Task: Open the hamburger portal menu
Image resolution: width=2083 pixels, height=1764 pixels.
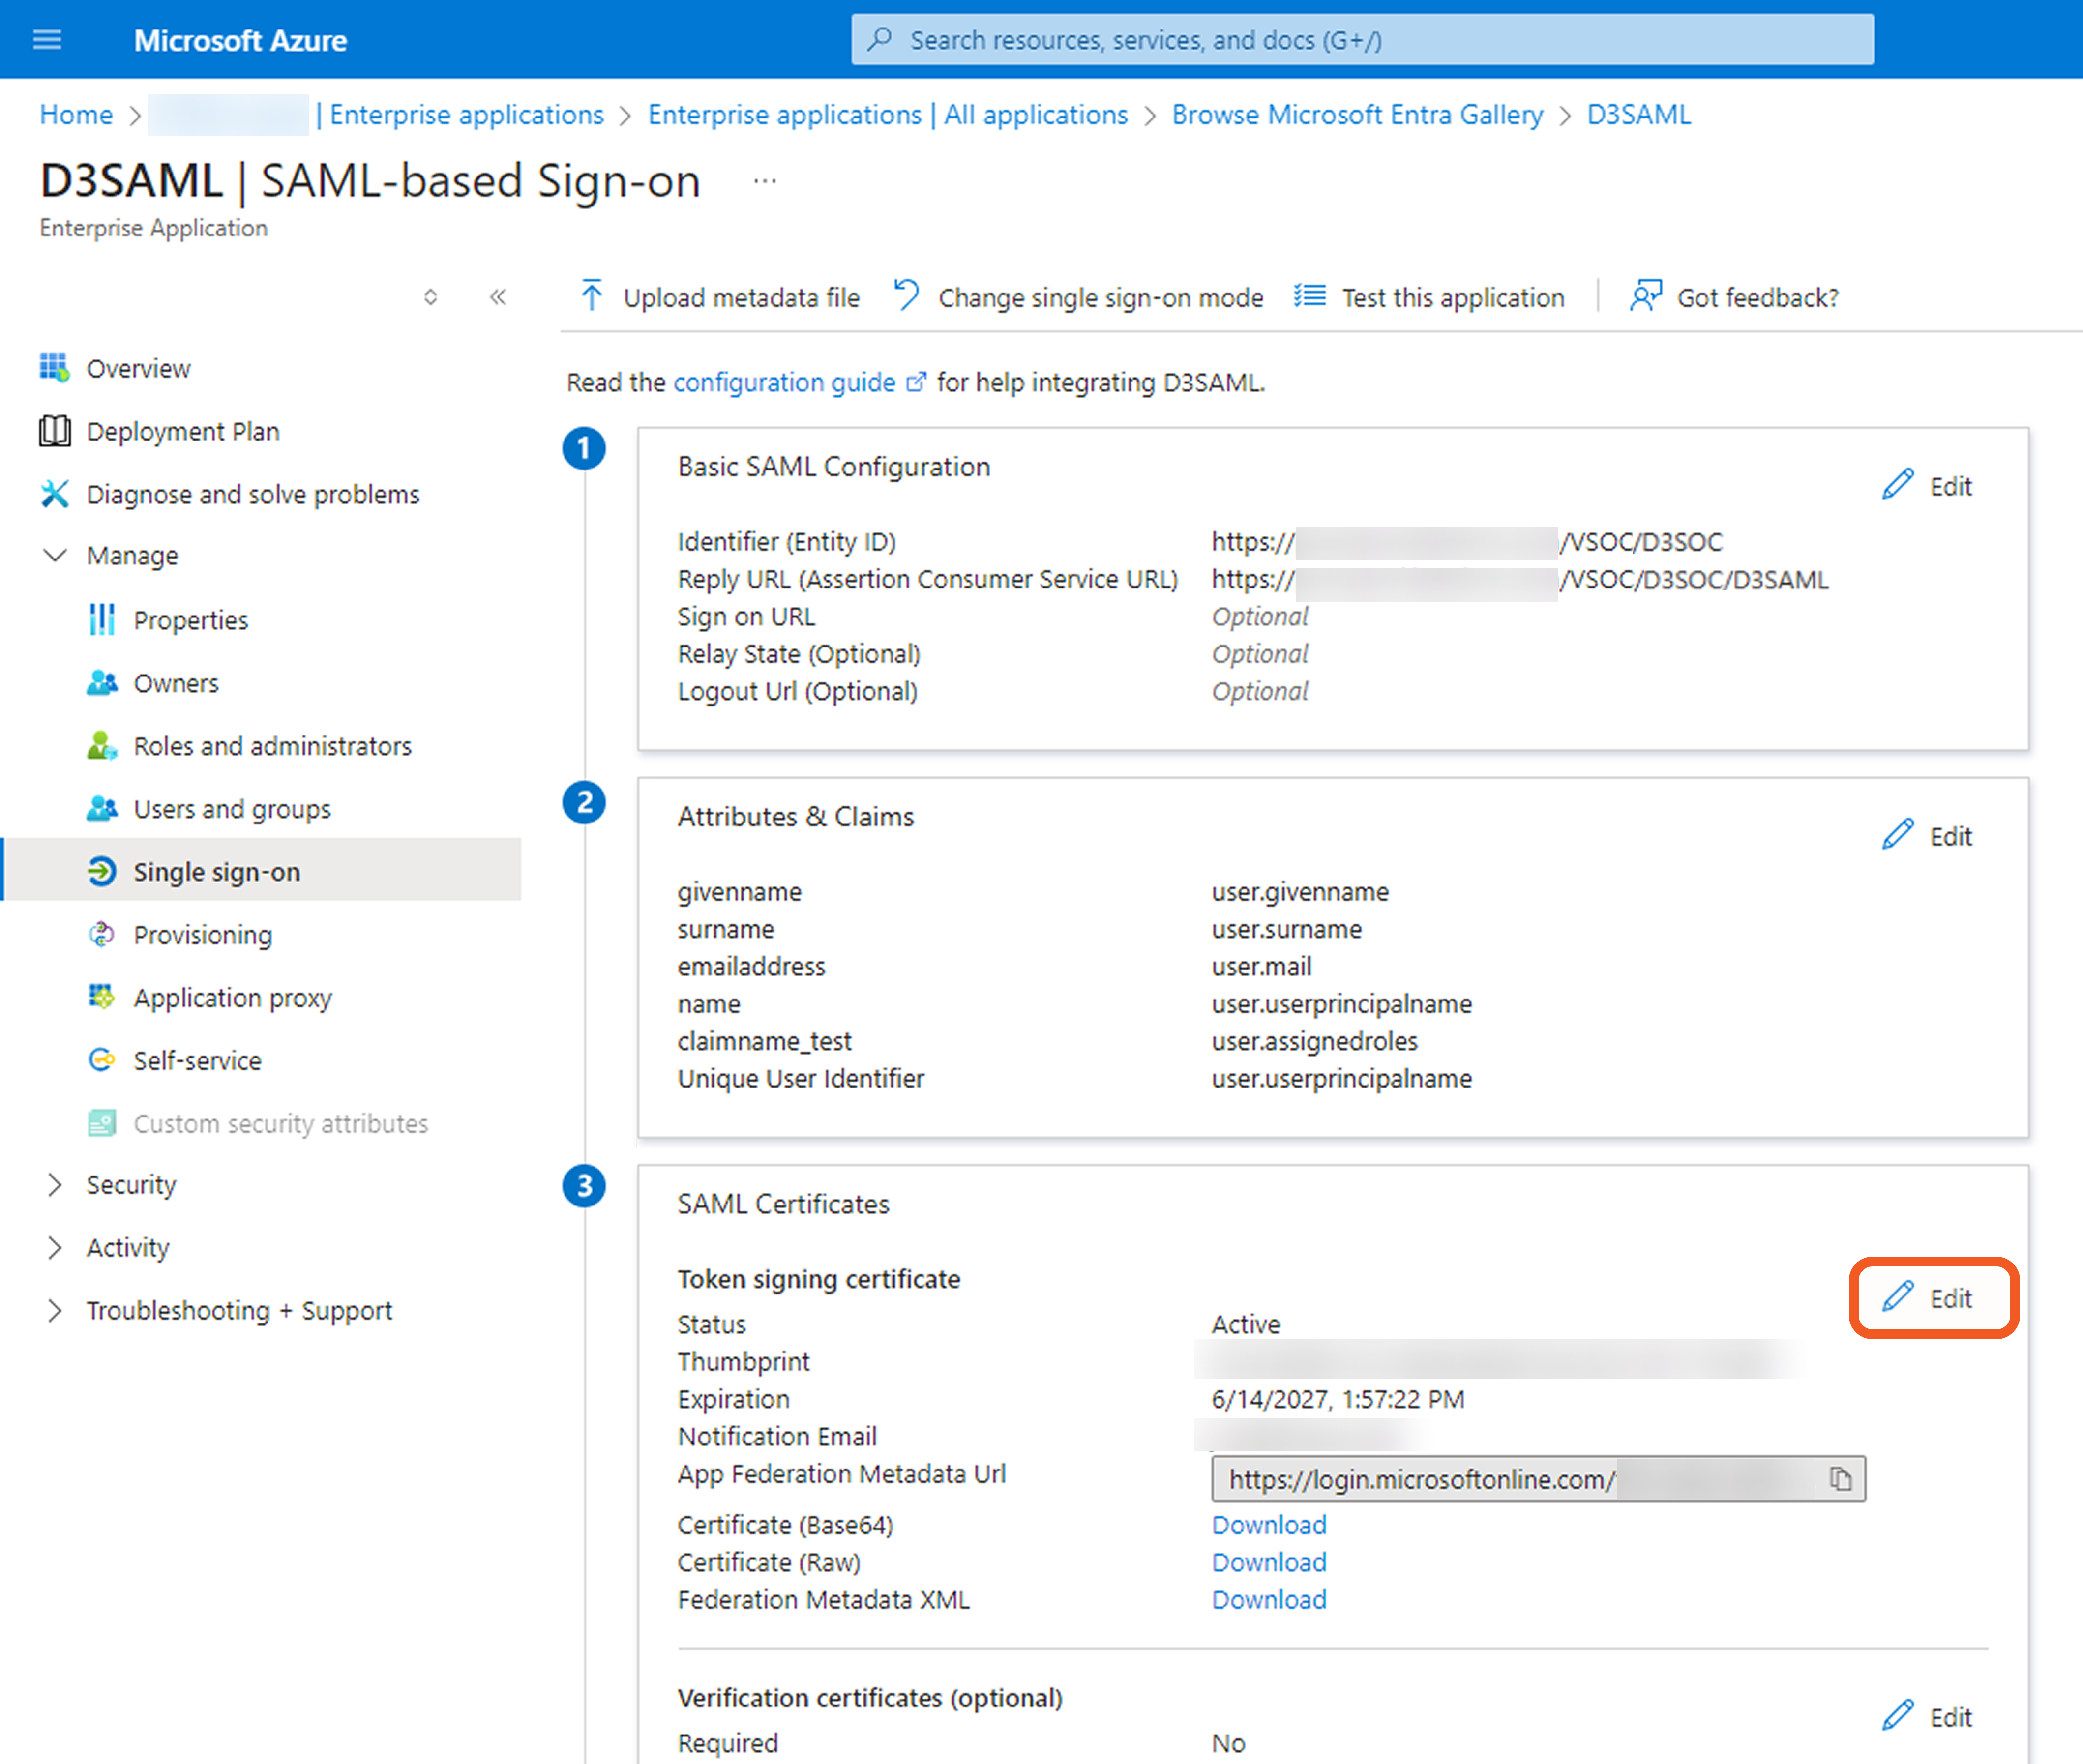Action: (47, 40)
